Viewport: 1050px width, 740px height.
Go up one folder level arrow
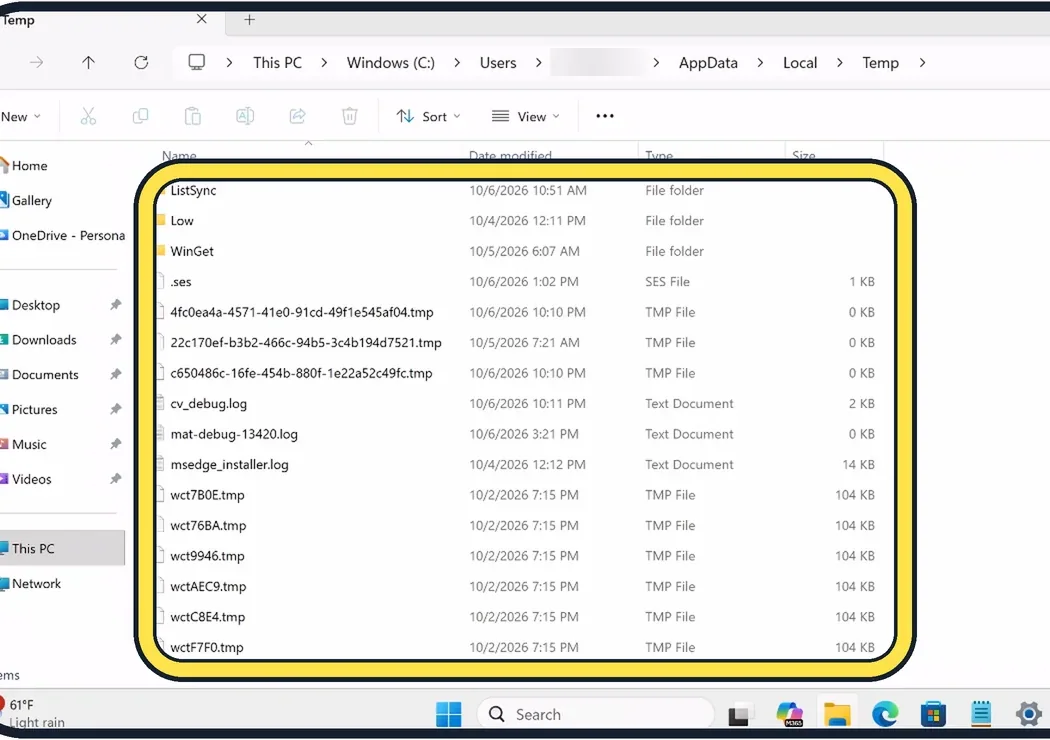pyautogui.click(x=88, y=62)
